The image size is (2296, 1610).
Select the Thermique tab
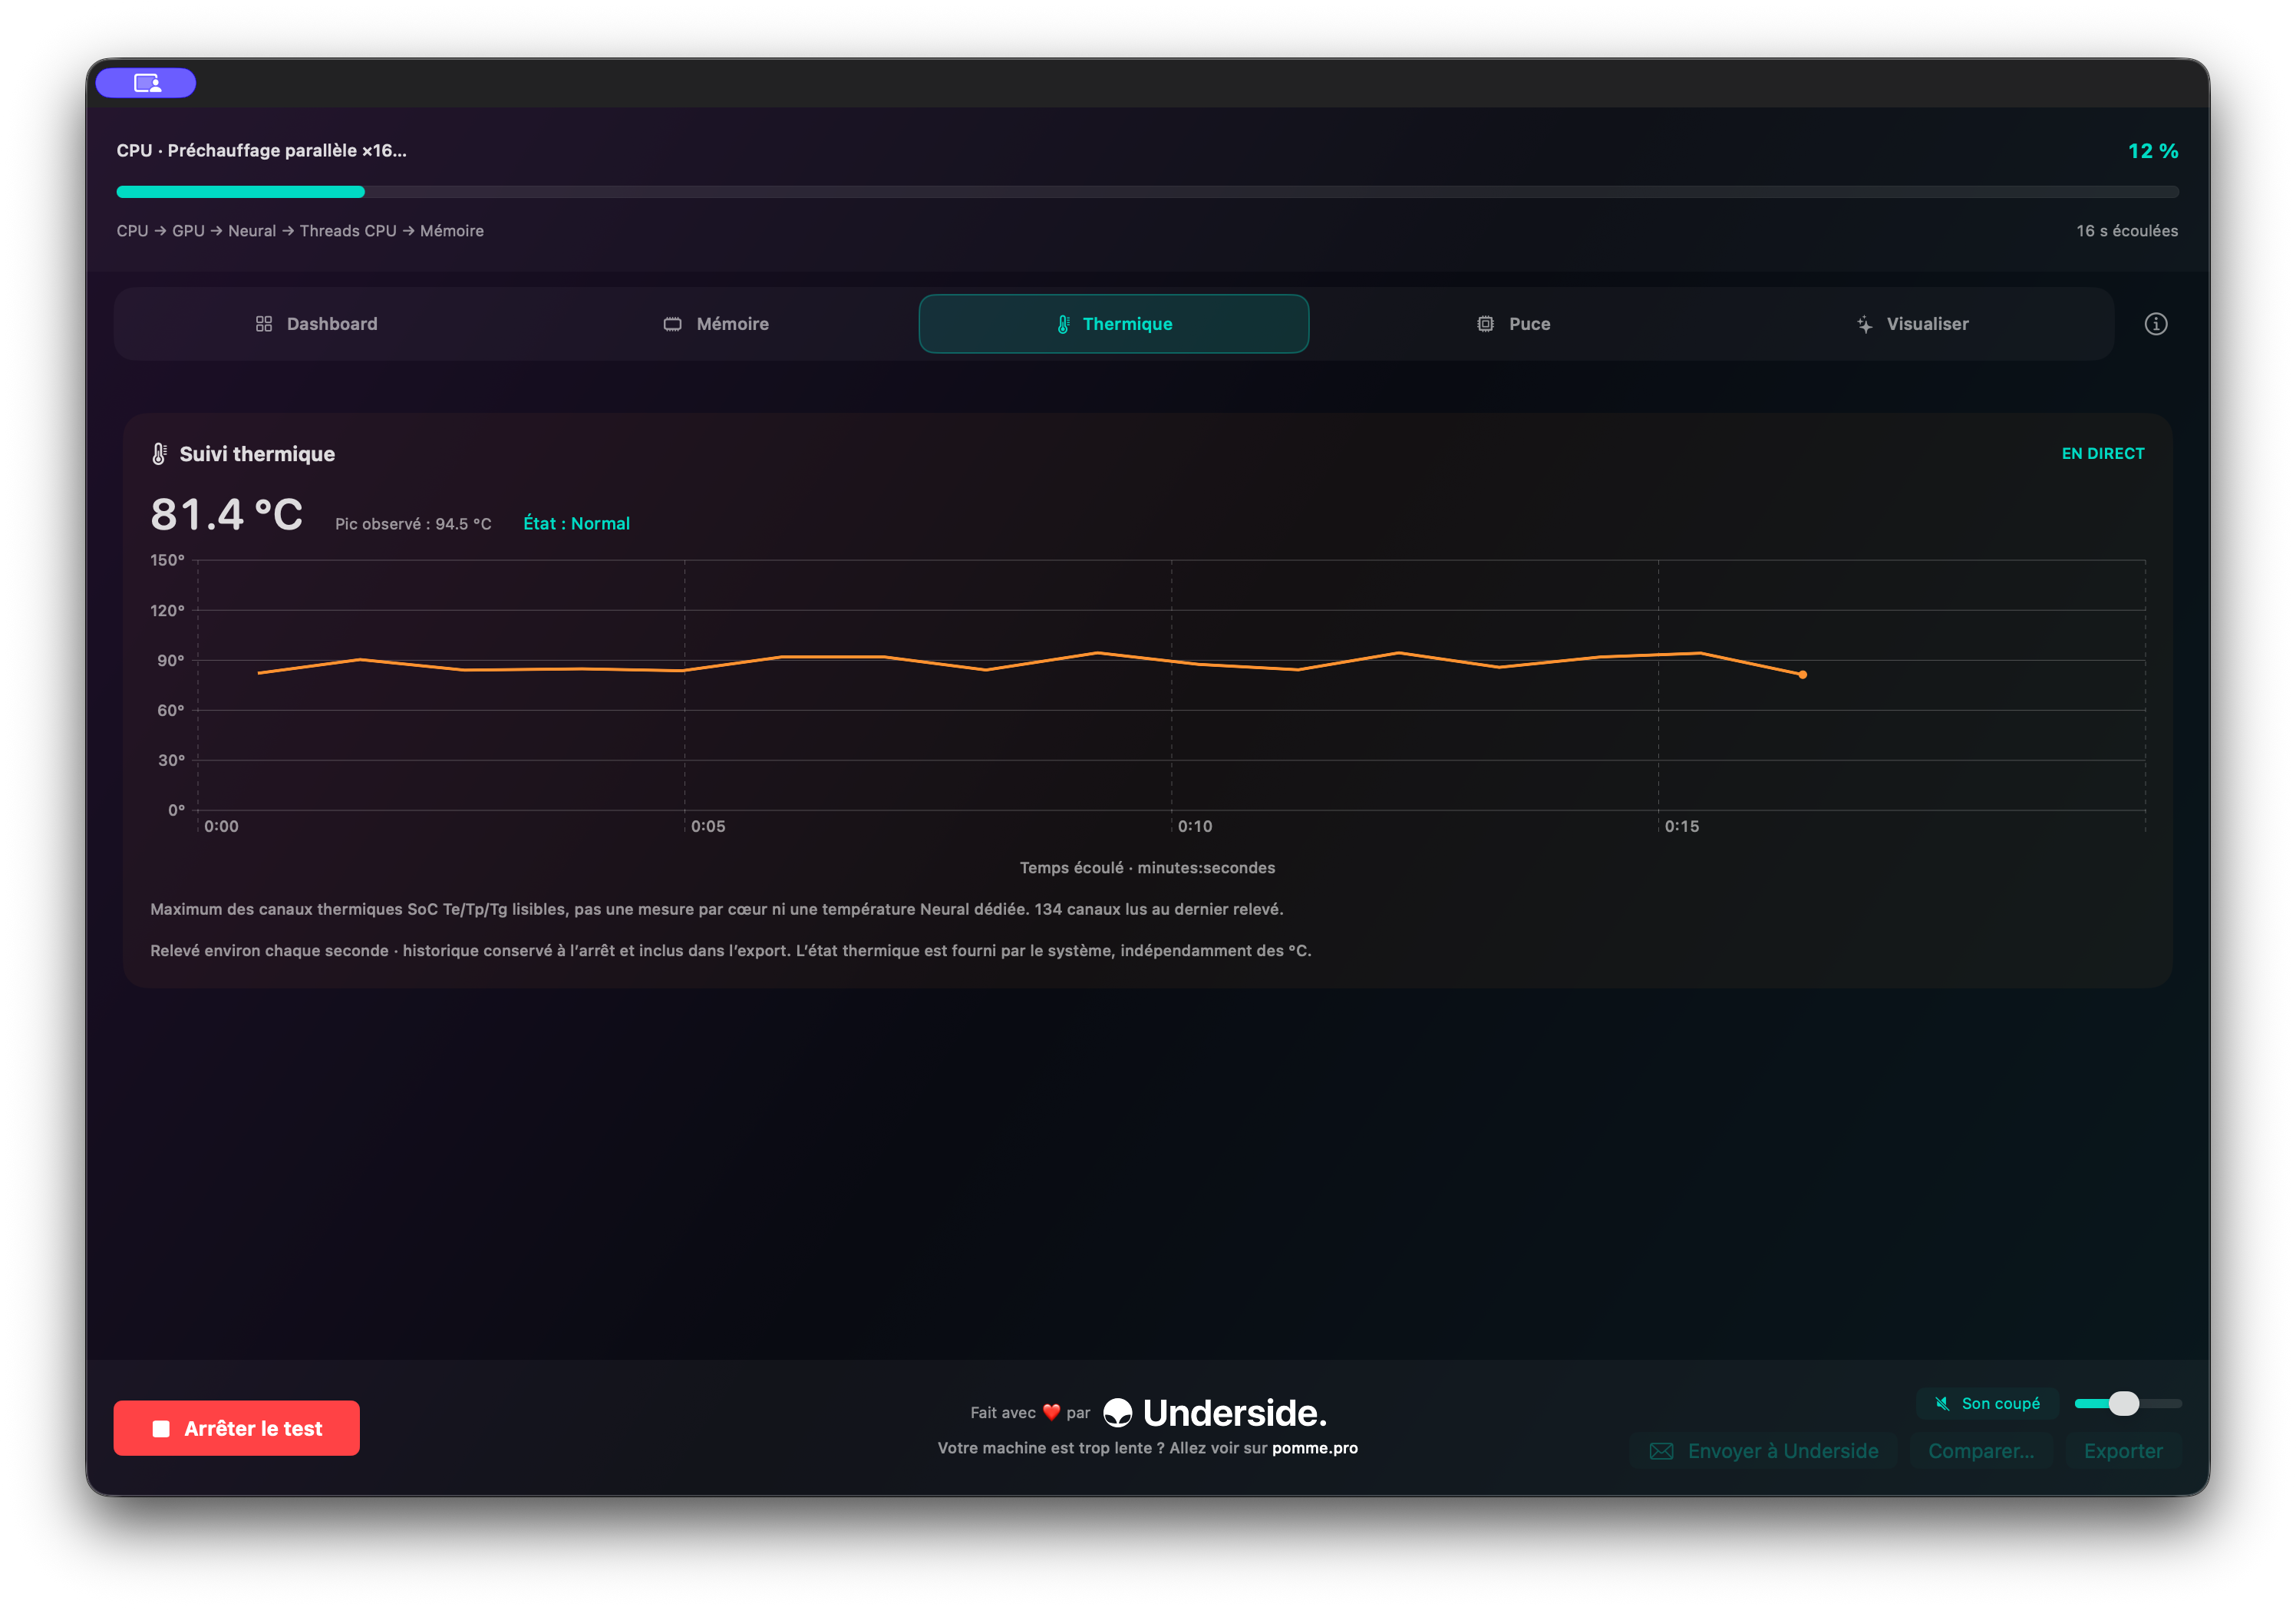tap(1114, 324)
